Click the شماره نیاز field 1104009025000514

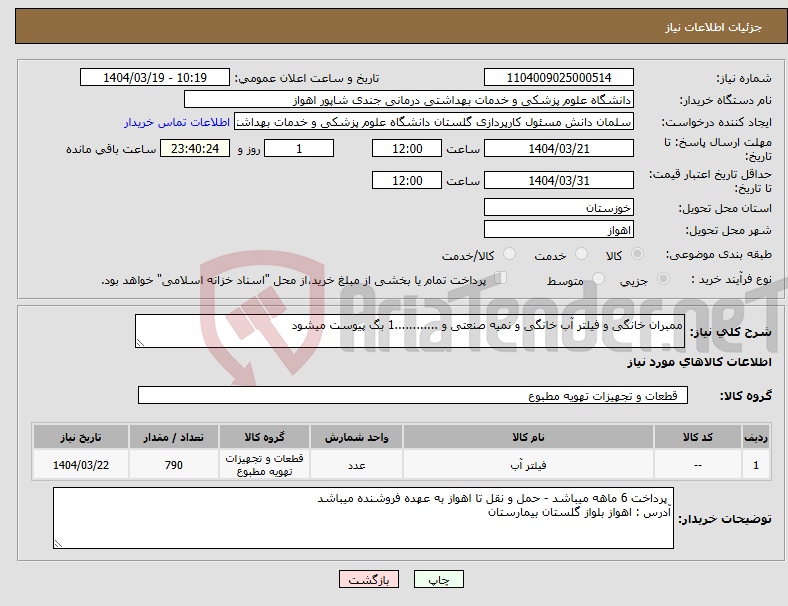[x=558, y=77]
